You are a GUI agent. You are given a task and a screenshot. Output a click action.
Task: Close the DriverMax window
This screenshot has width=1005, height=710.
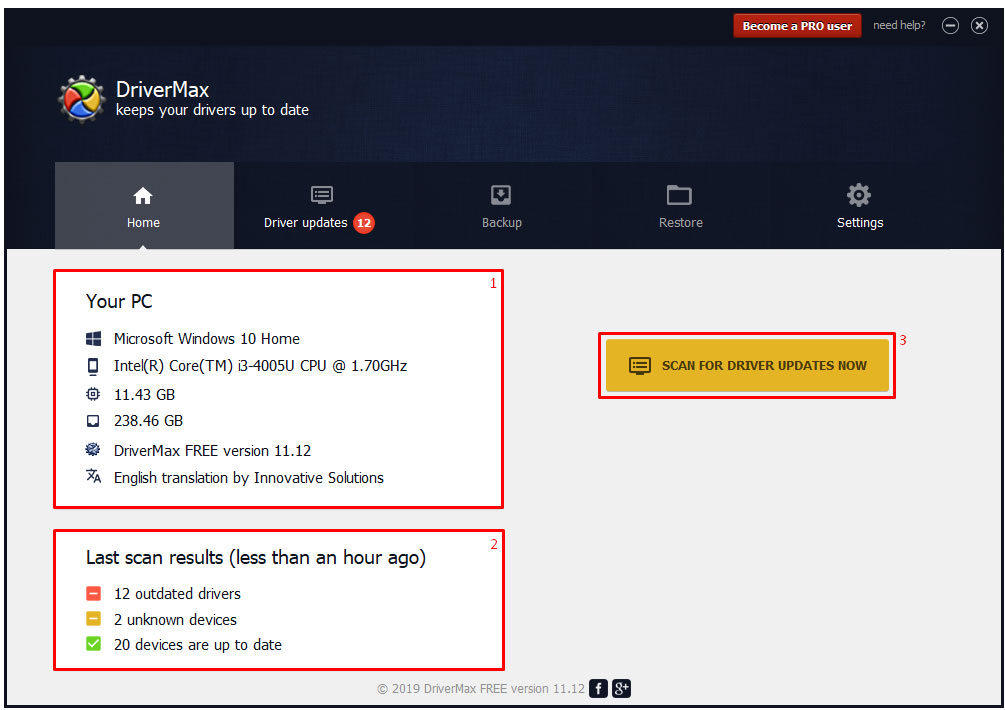tap(979, 26)
